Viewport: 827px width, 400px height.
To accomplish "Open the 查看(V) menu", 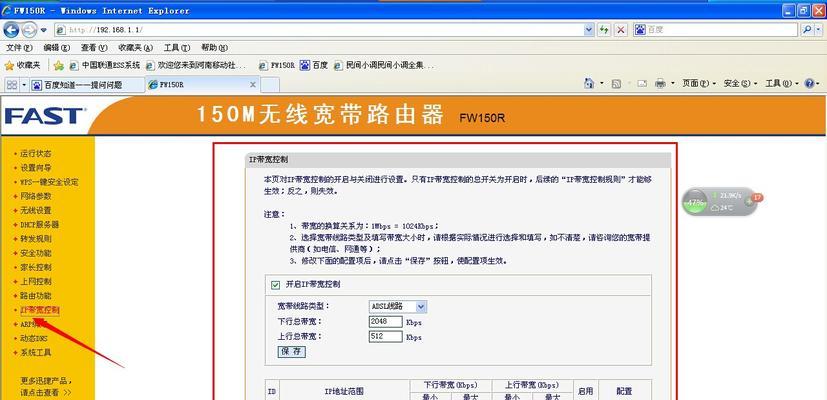I will (x=94, y=47).
